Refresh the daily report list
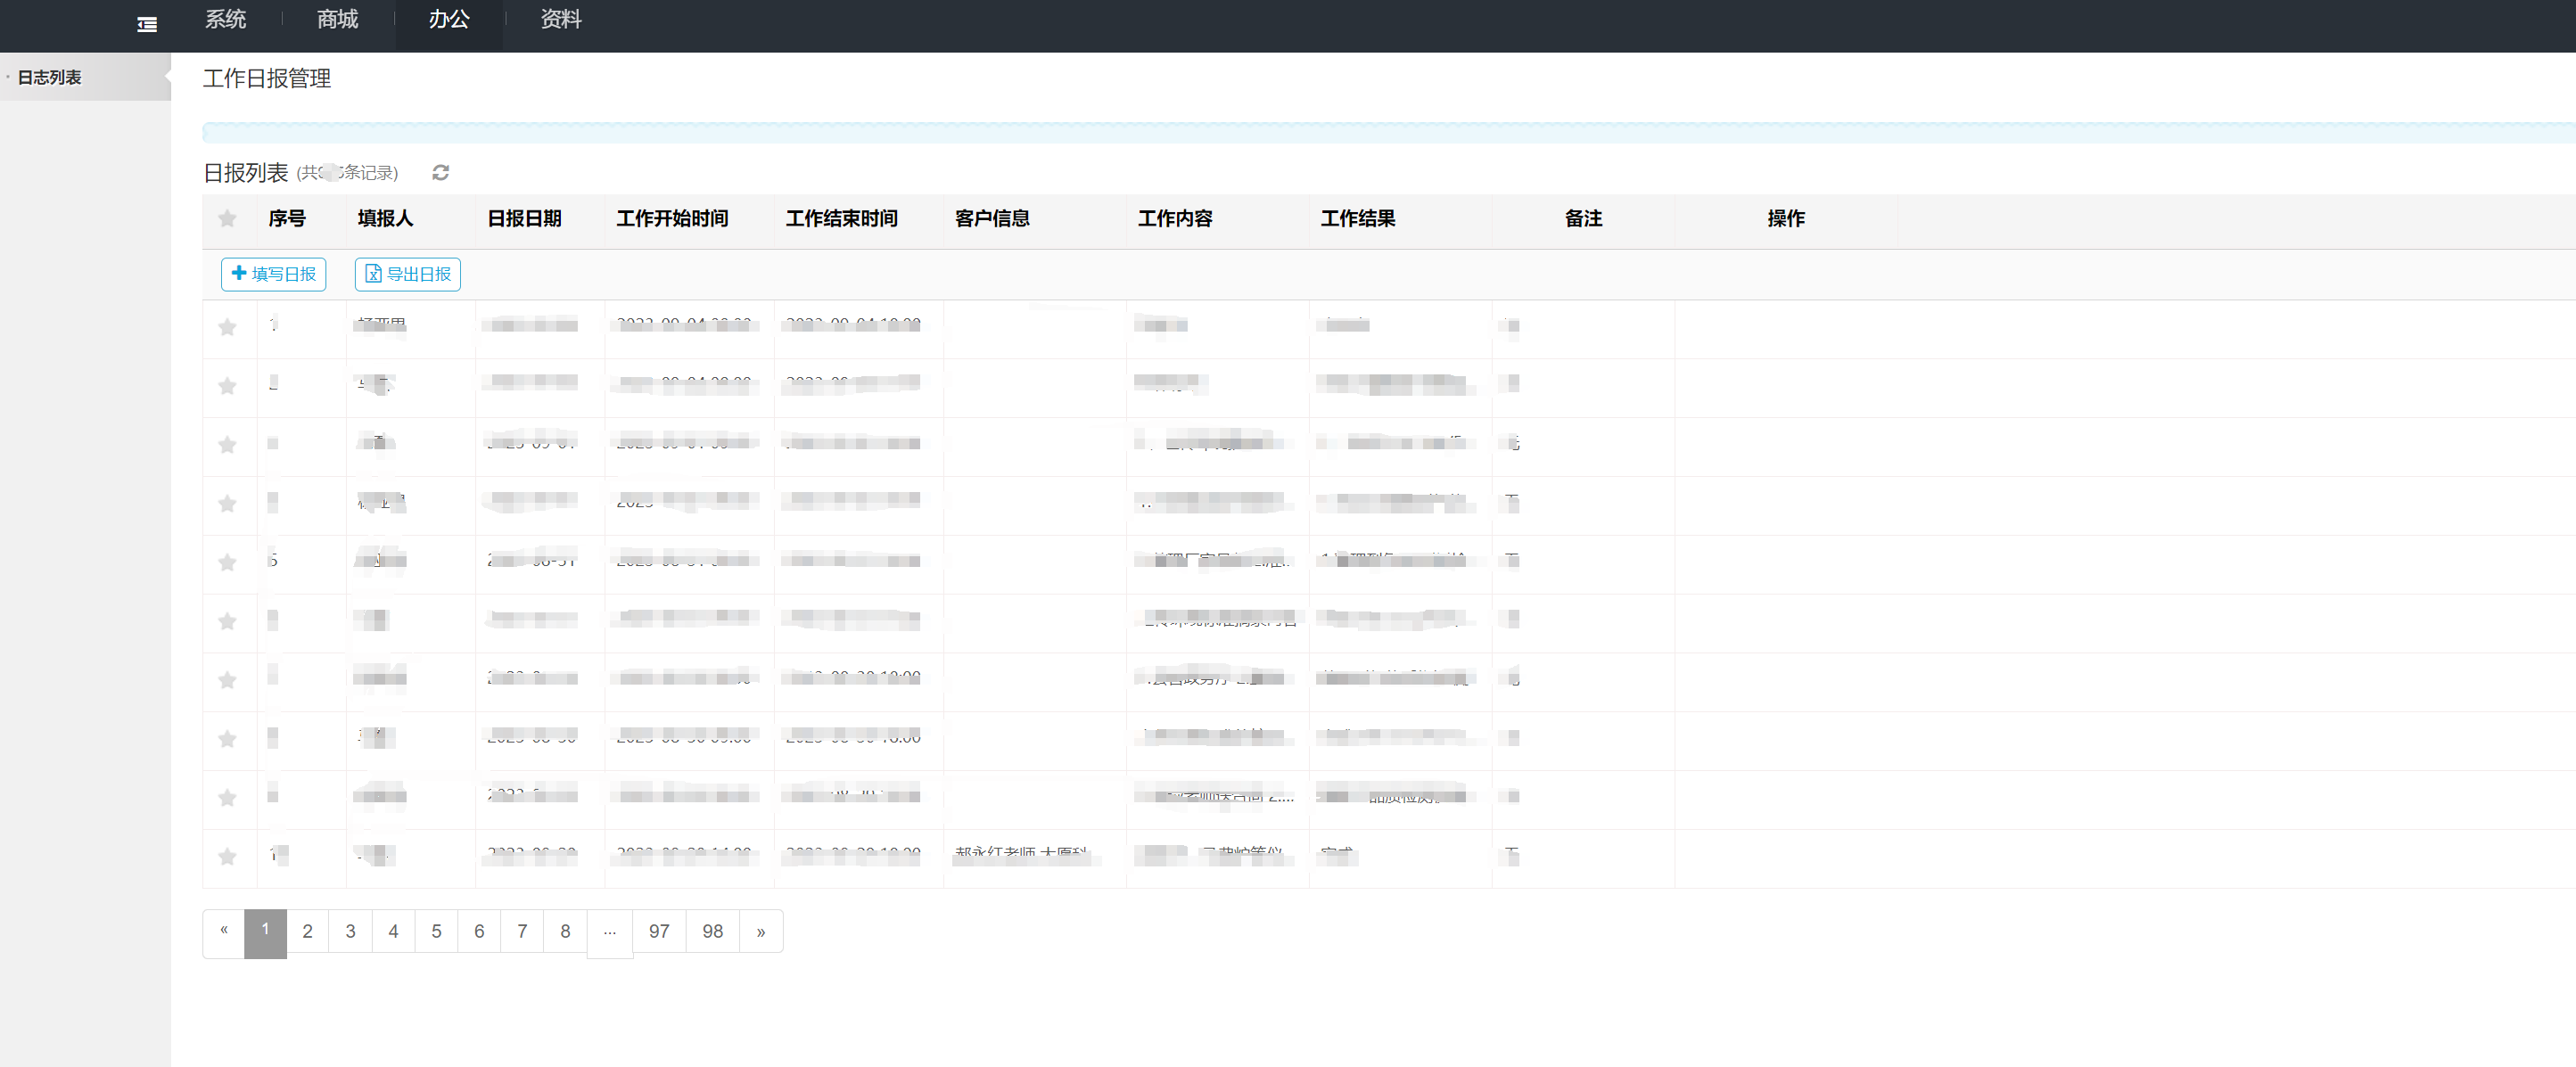The image size is (2576, 1067). [440, 173]
